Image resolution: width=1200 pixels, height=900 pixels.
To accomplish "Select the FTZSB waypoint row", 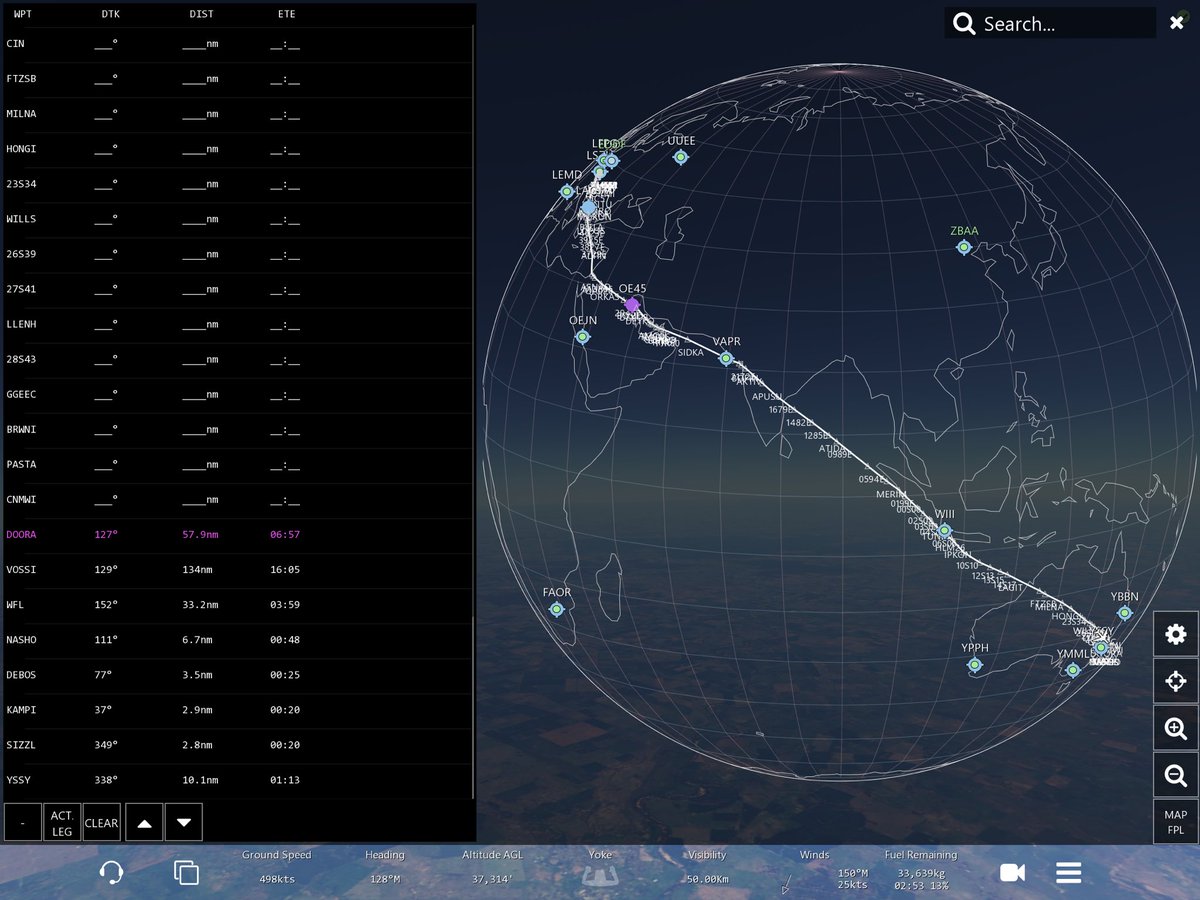I will click(236, 79).
